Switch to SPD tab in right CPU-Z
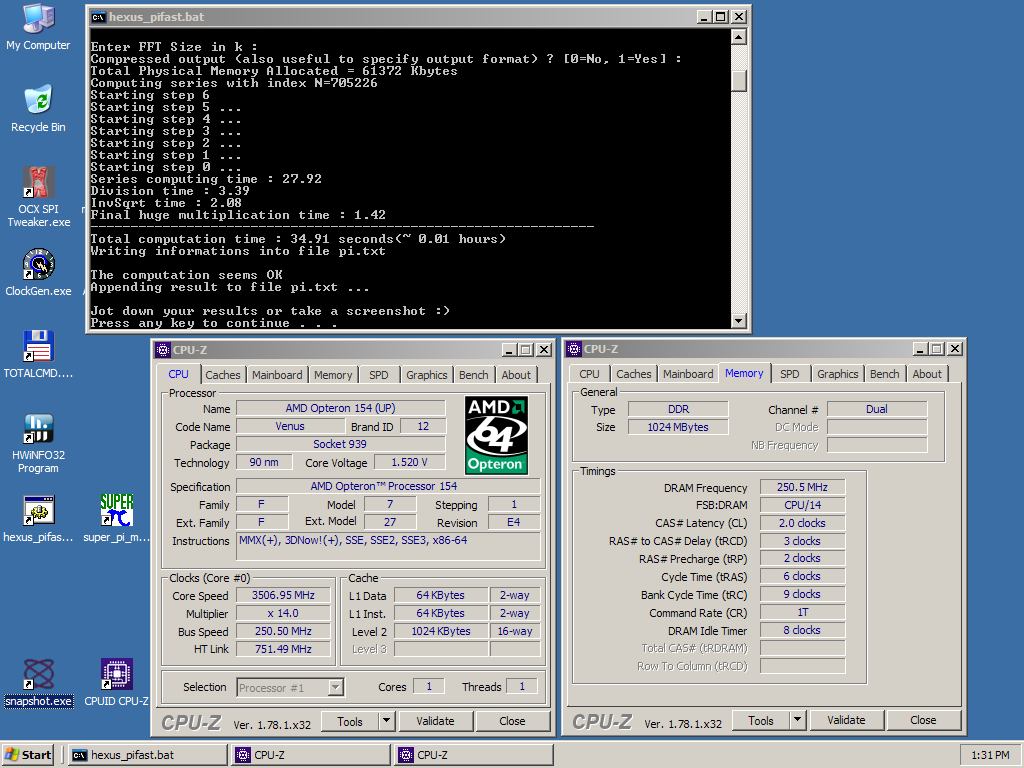 [x=790, y=374]
